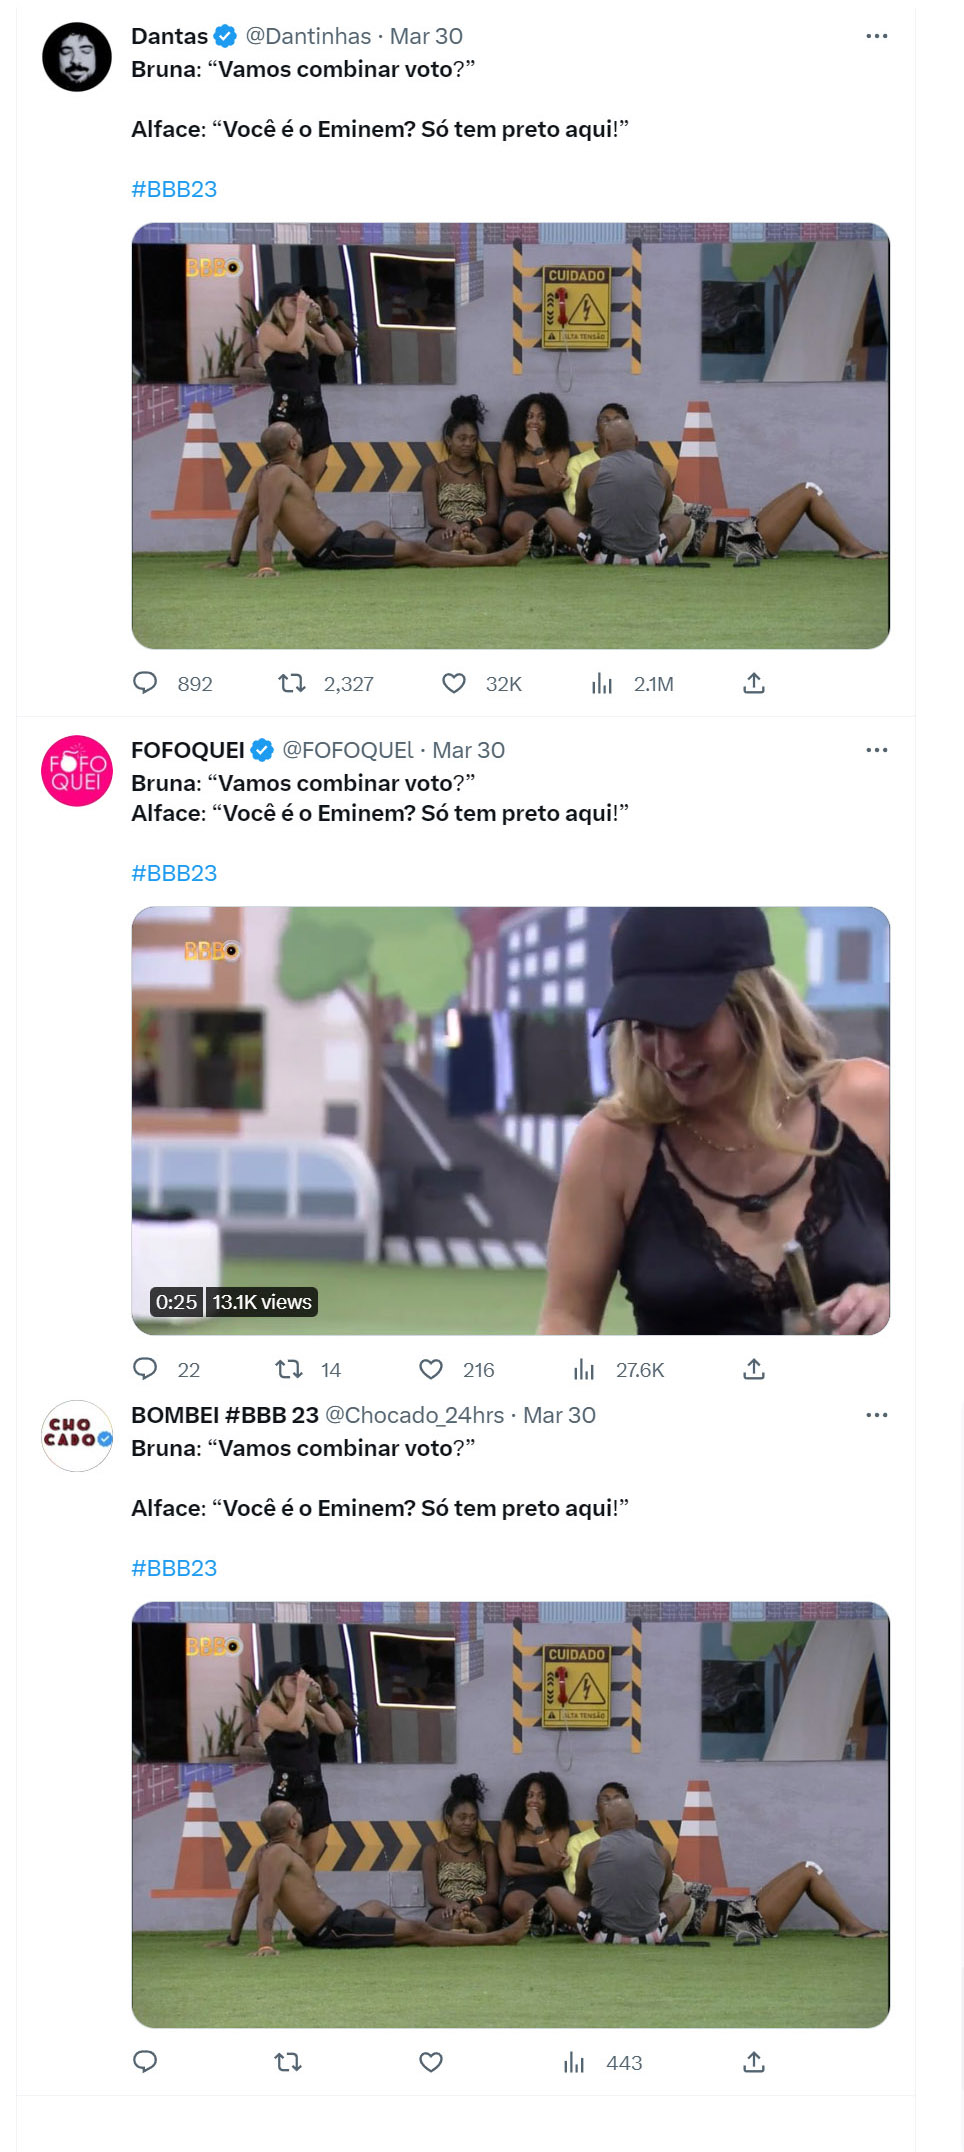Reply to the FOFOQUEI tweet
The height and width of the screenshot is (2152, 964).
(x=146, y=1369)
